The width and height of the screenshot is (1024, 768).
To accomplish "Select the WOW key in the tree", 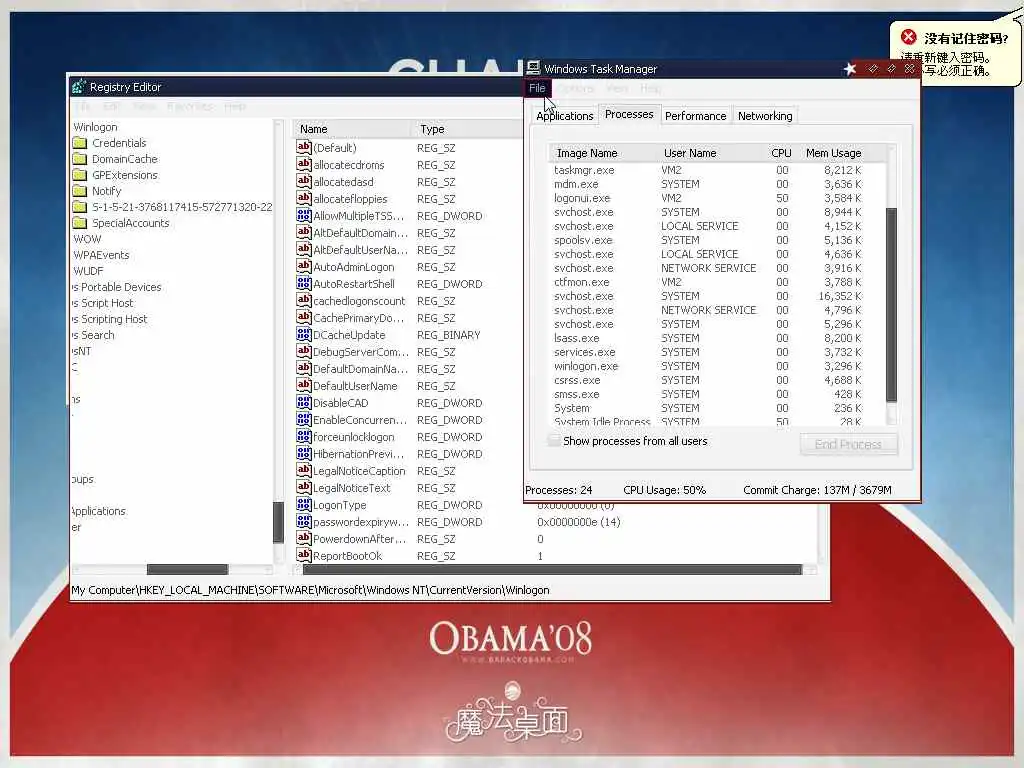I will 87,239.
